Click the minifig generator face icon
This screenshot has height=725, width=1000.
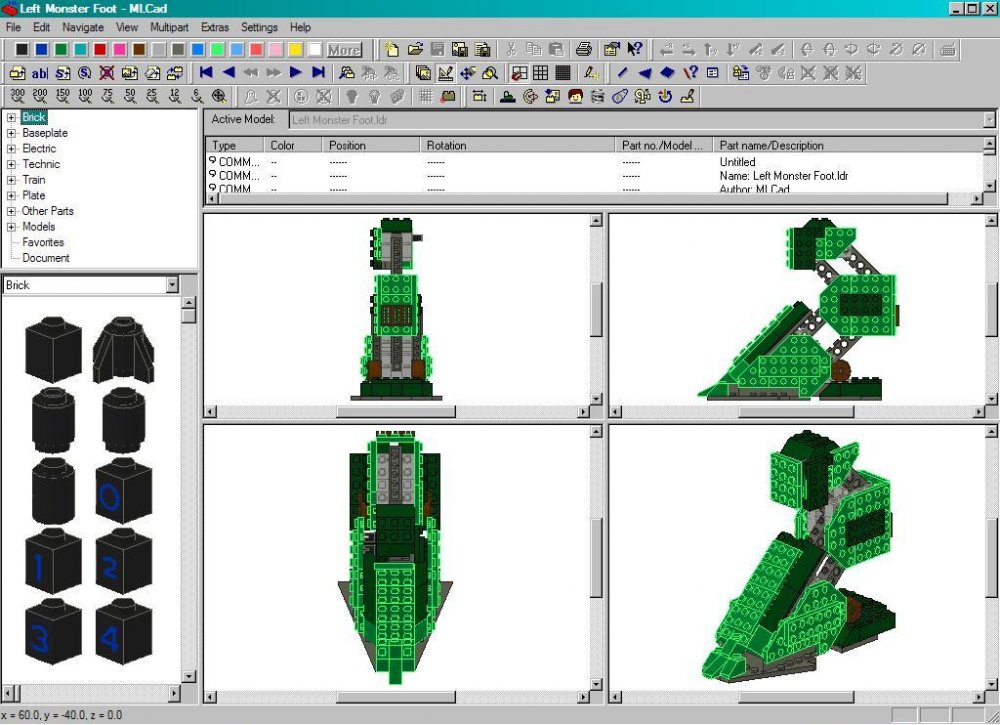pos(575,96)
